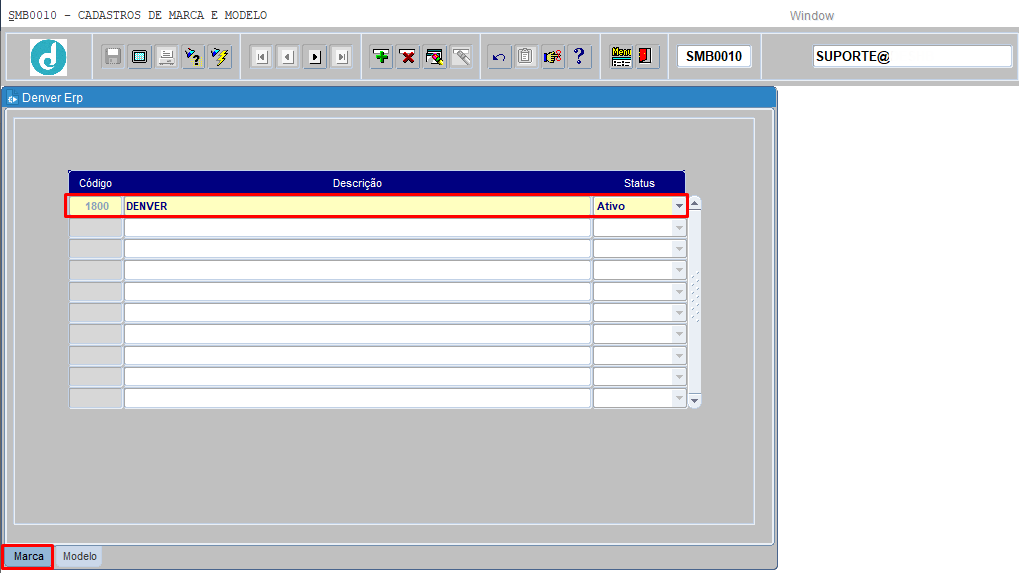Open the Menu toolbar icon
This screenshot has width=1019, height=573.
tap(621, 57)
